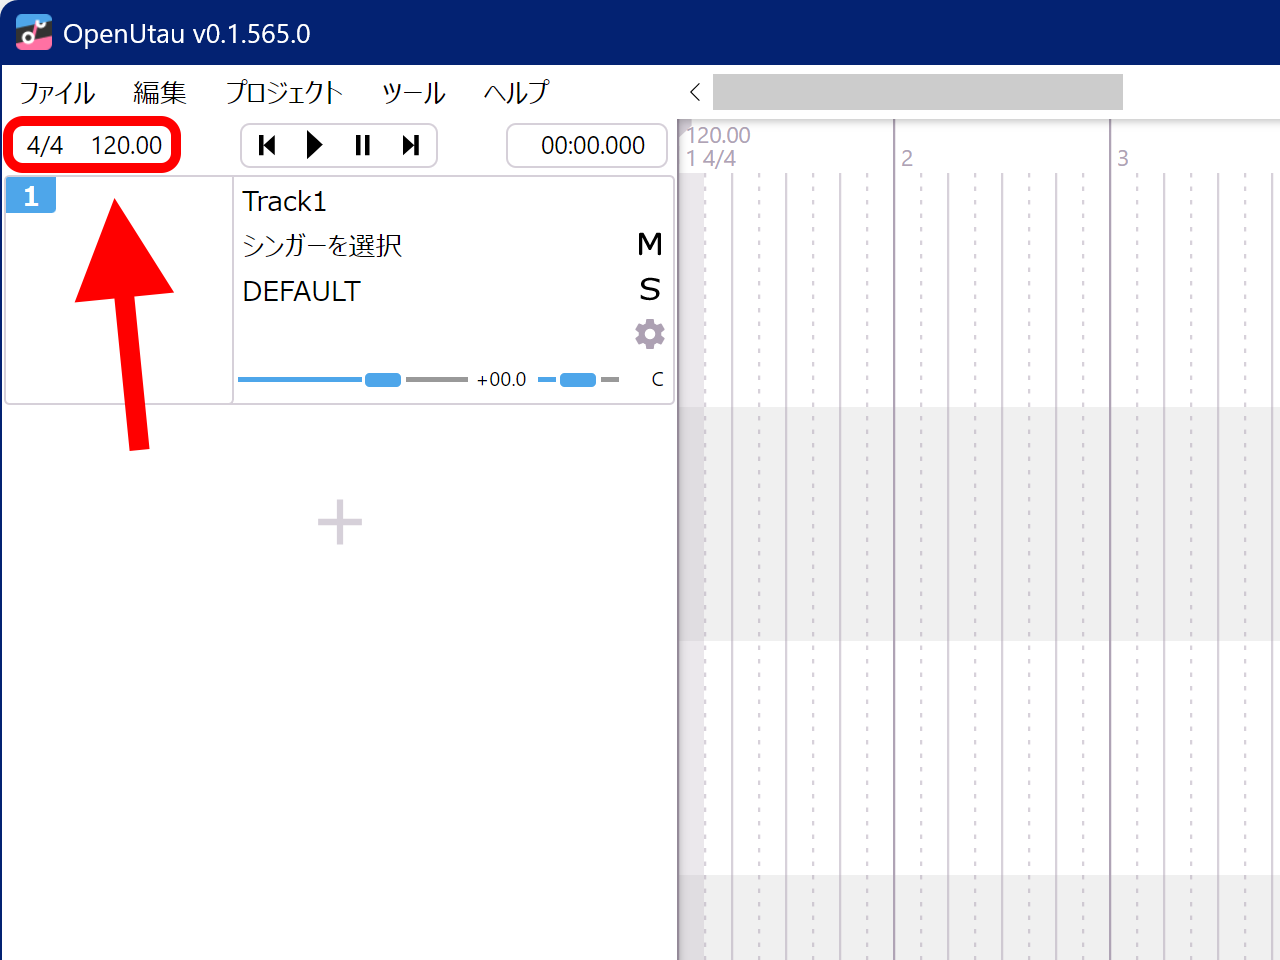Click the 120.00 tempo marker on timeline

[x=718, y=135]
